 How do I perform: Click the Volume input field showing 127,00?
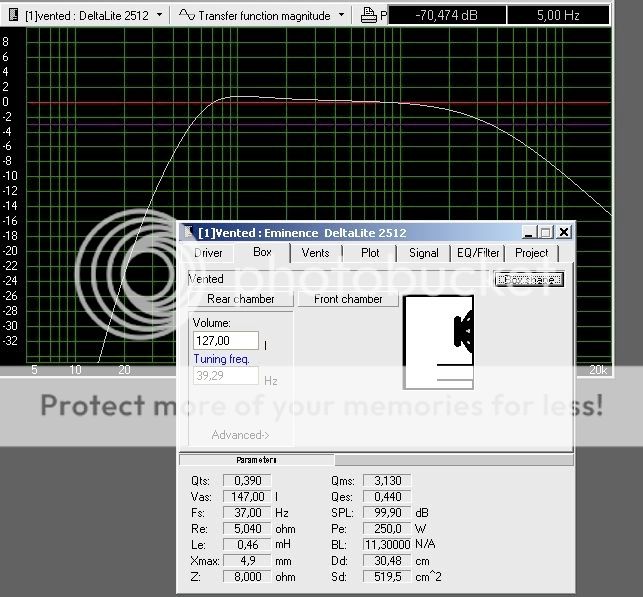226,341
